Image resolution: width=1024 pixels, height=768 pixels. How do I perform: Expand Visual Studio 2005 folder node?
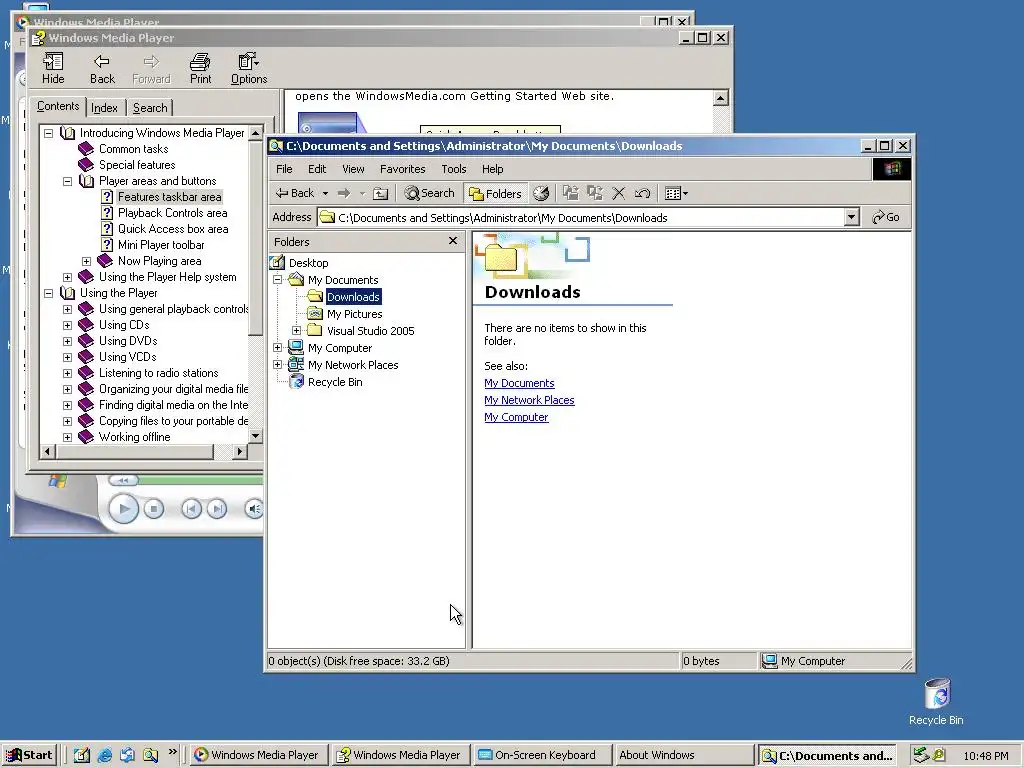tap(296, 330)
